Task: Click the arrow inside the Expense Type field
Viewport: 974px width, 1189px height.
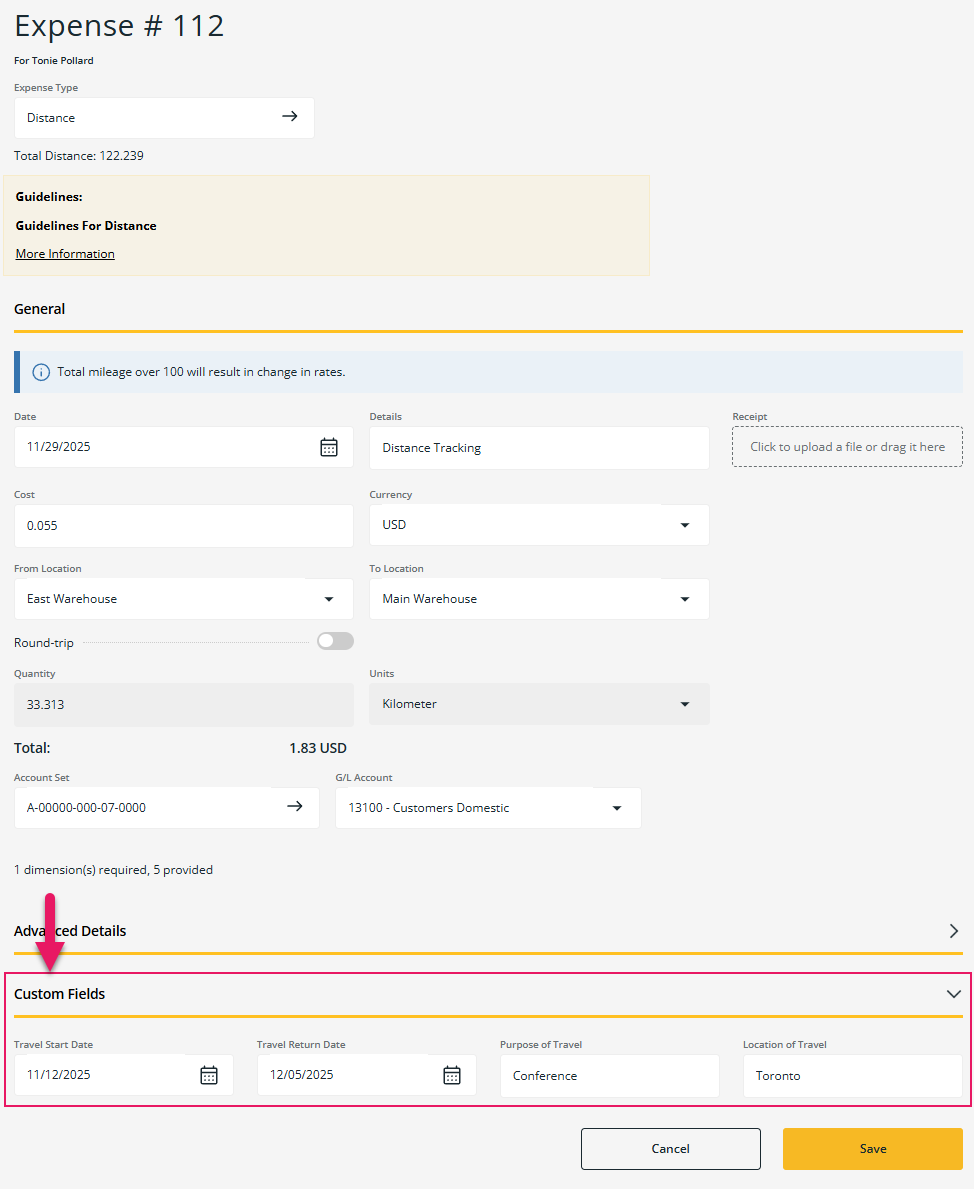Action: 290,116
